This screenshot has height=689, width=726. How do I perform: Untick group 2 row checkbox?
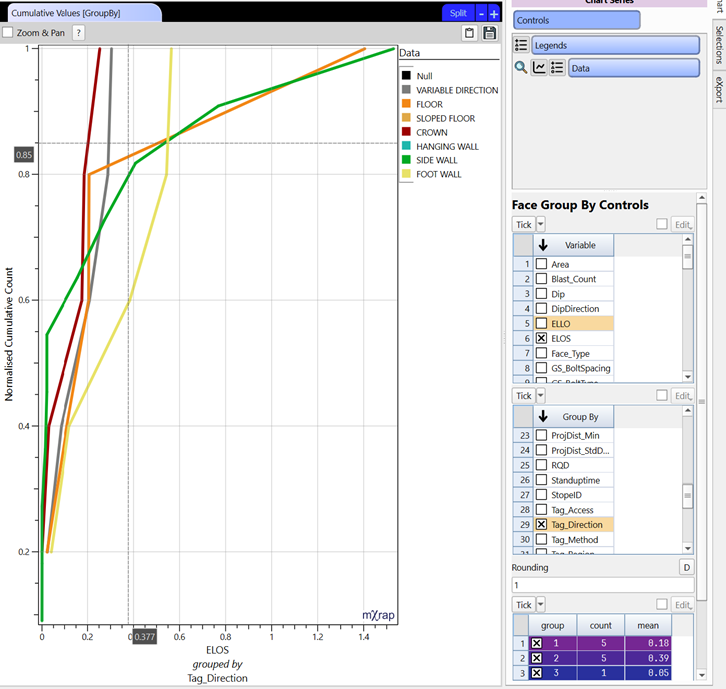(x=537, y=658)
